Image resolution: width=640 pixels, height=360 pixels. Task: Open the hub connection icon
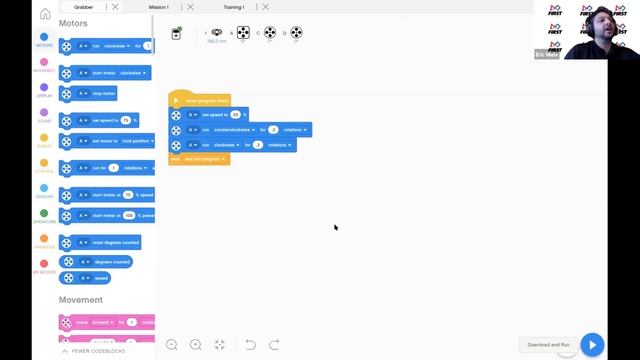tap(176, 33)
